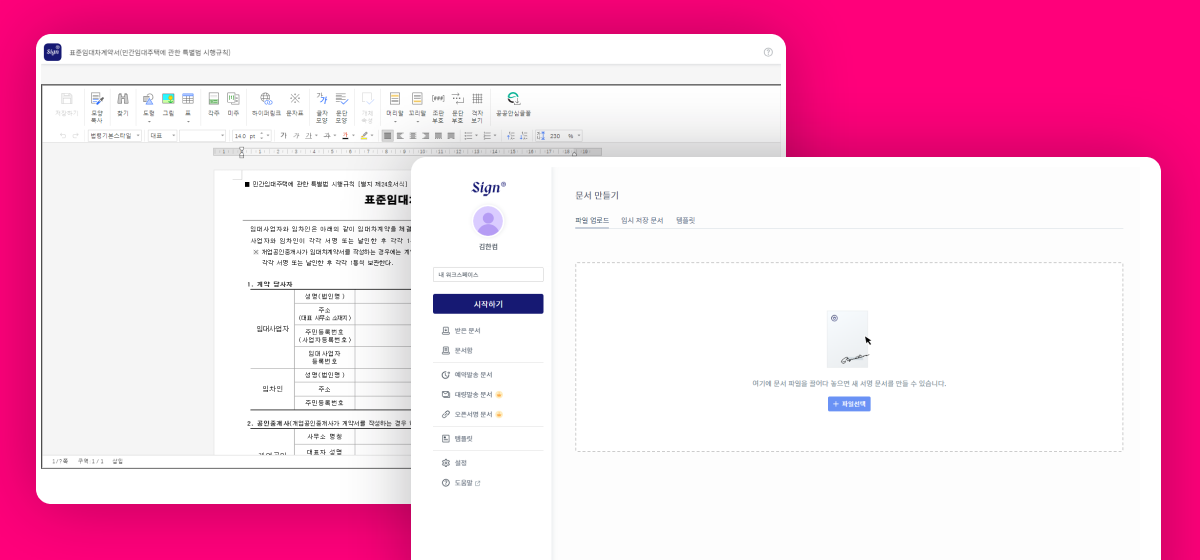Open the empty font name dropdown

[203, 135]
